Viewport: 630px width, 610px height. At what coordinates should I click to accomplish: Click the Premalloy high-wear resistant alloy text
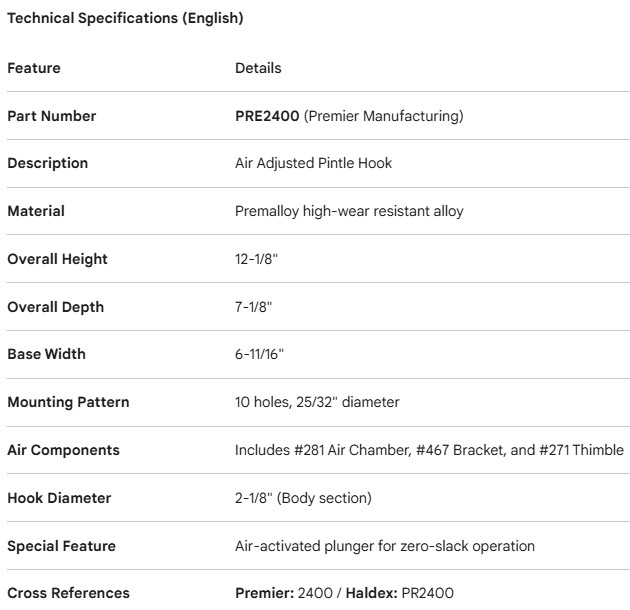349,211
